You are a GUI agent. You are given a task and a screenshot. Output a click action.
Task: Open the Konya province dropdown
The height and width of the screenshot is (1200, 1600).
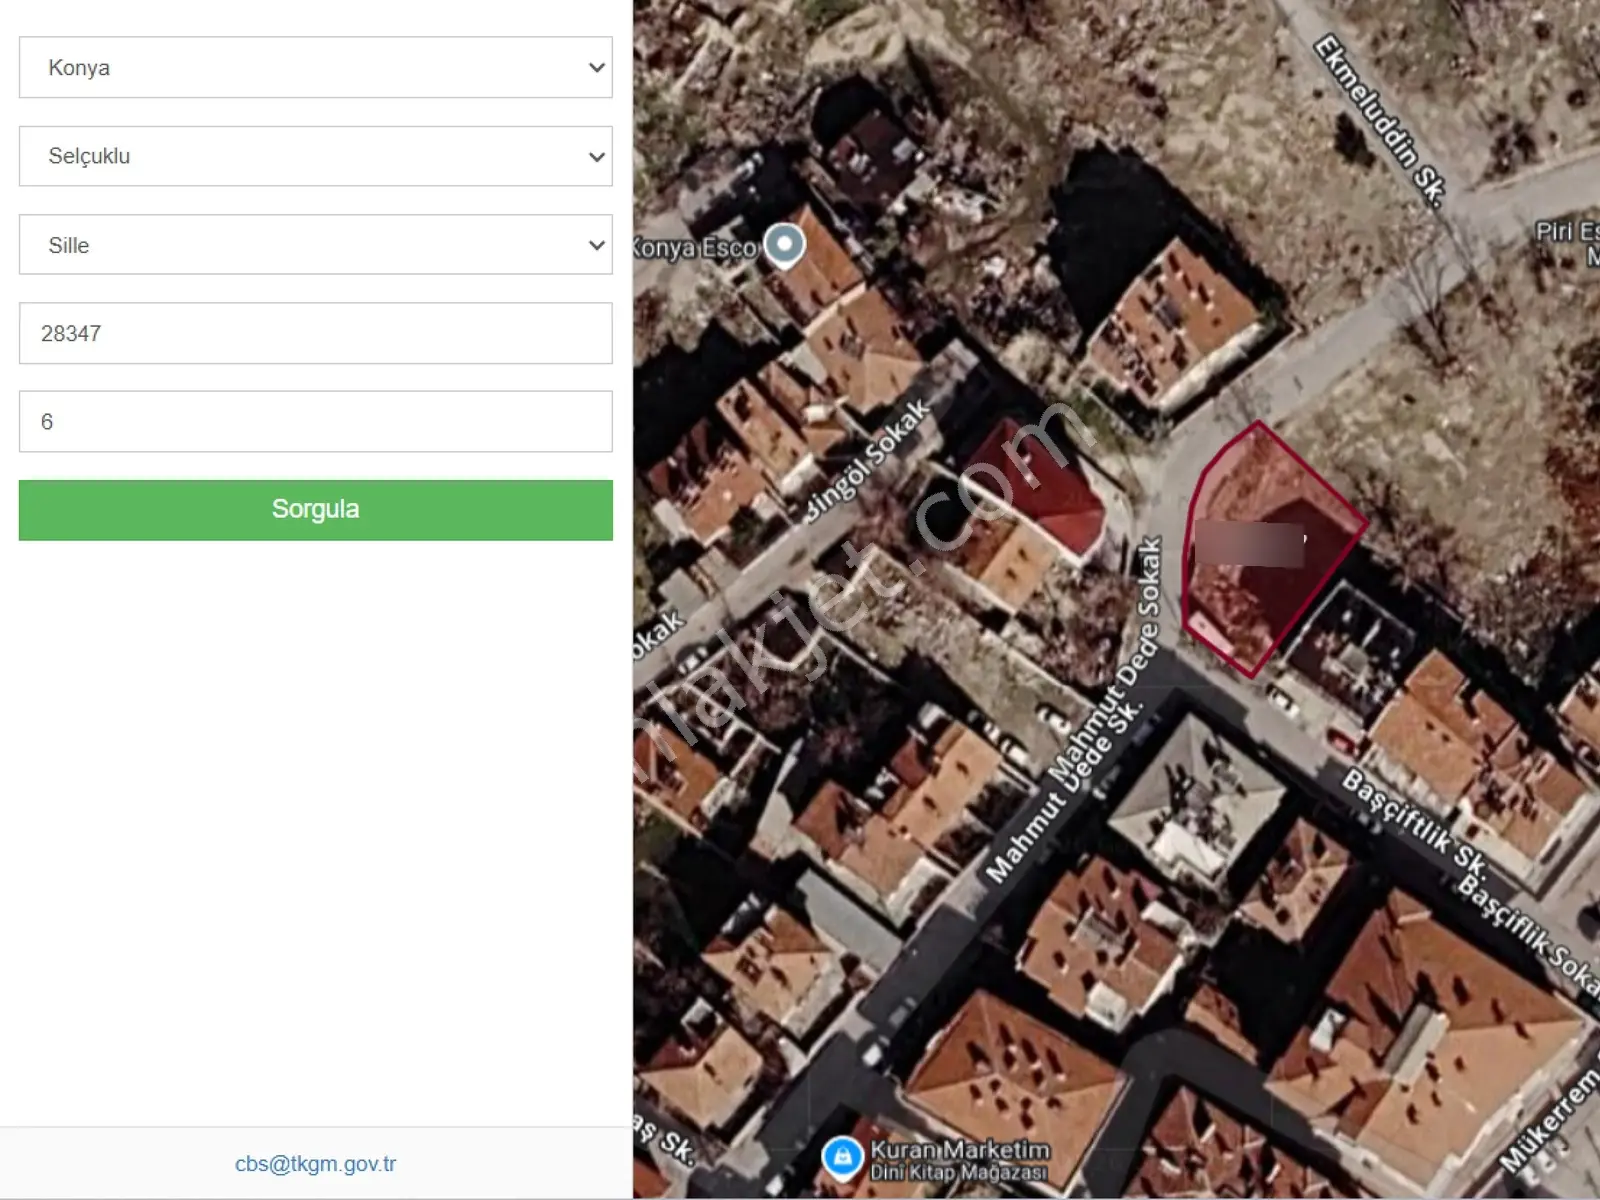coord(315,67)
